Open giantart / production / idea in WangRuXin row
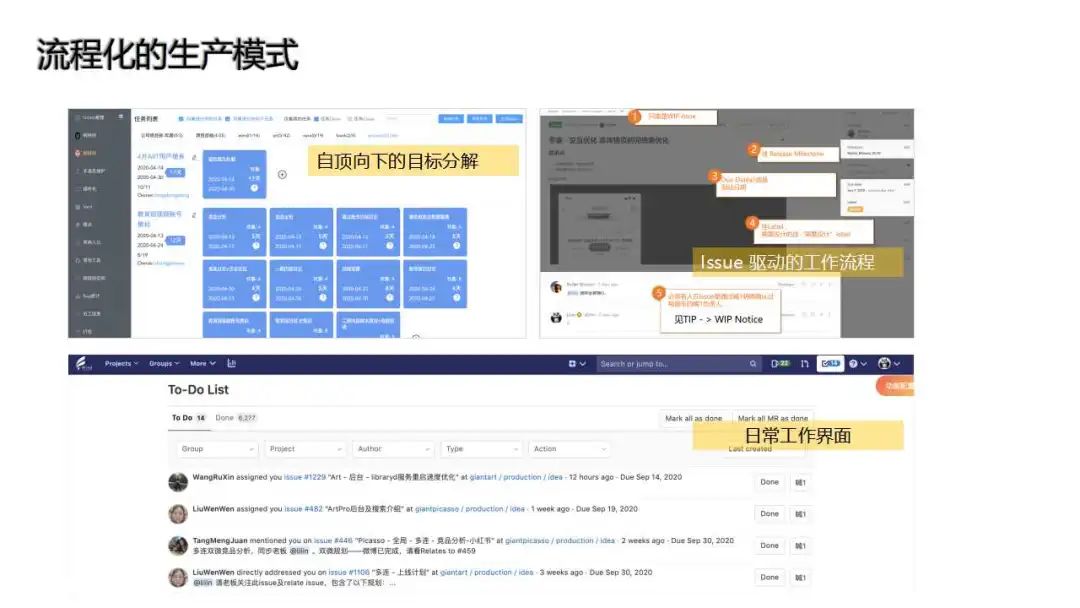The image size is (1080, 608). coord(516,476)
